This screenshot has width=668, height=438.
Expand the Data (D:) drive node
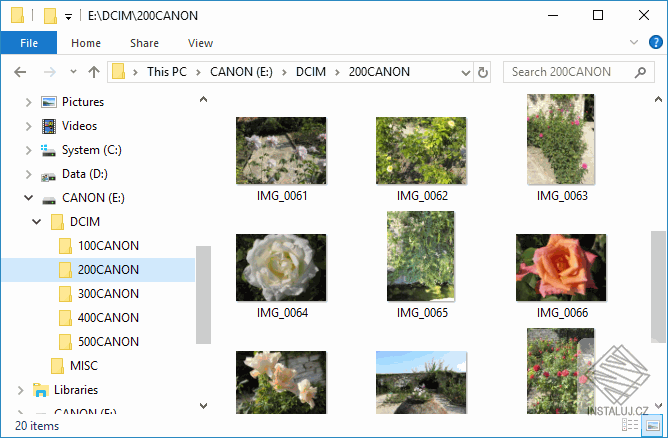[28, 174]
